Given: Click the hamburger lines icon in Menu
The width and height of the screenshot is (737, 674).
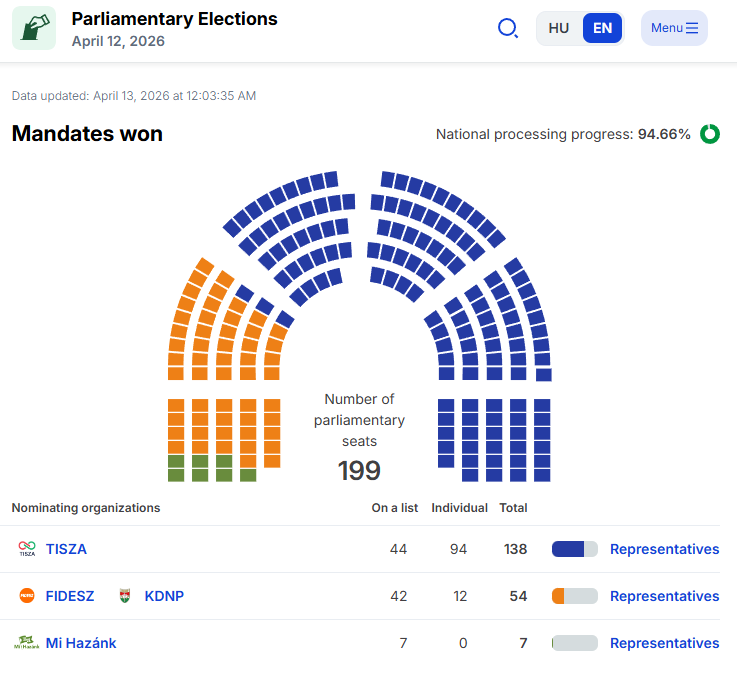Looking at the screenshot, I should pos(692,28).
